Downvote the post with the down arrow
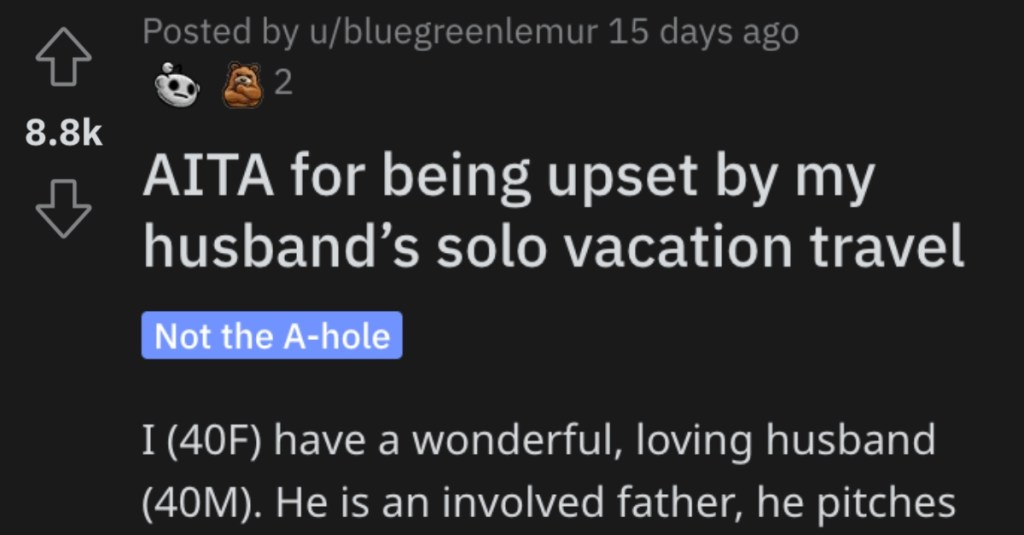Image resolution: width=1024 pixels, height=535 pixels. pos(63,208)
